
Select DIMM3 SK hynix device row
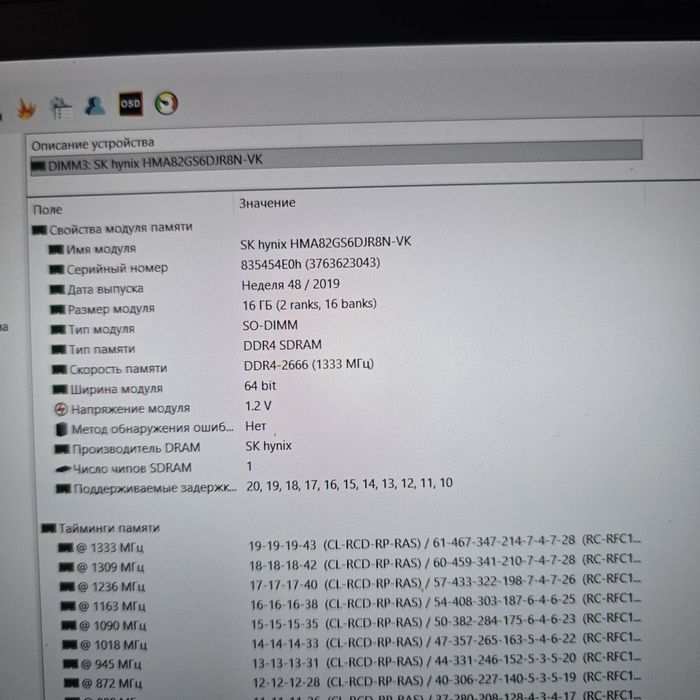pyautogui.click(x=336, y=157)
